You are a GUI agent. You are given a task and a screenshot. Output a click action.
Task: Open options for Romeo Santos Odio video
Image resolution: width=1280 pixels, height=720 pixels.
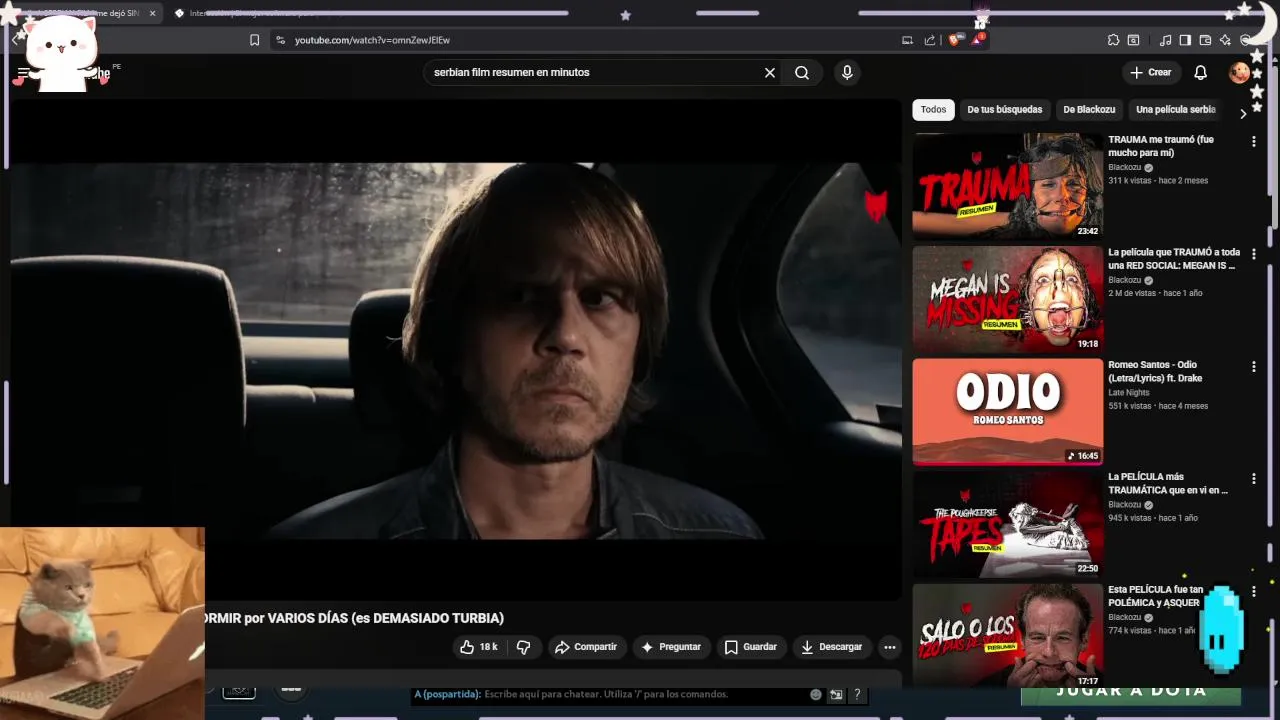point(1253,367)
